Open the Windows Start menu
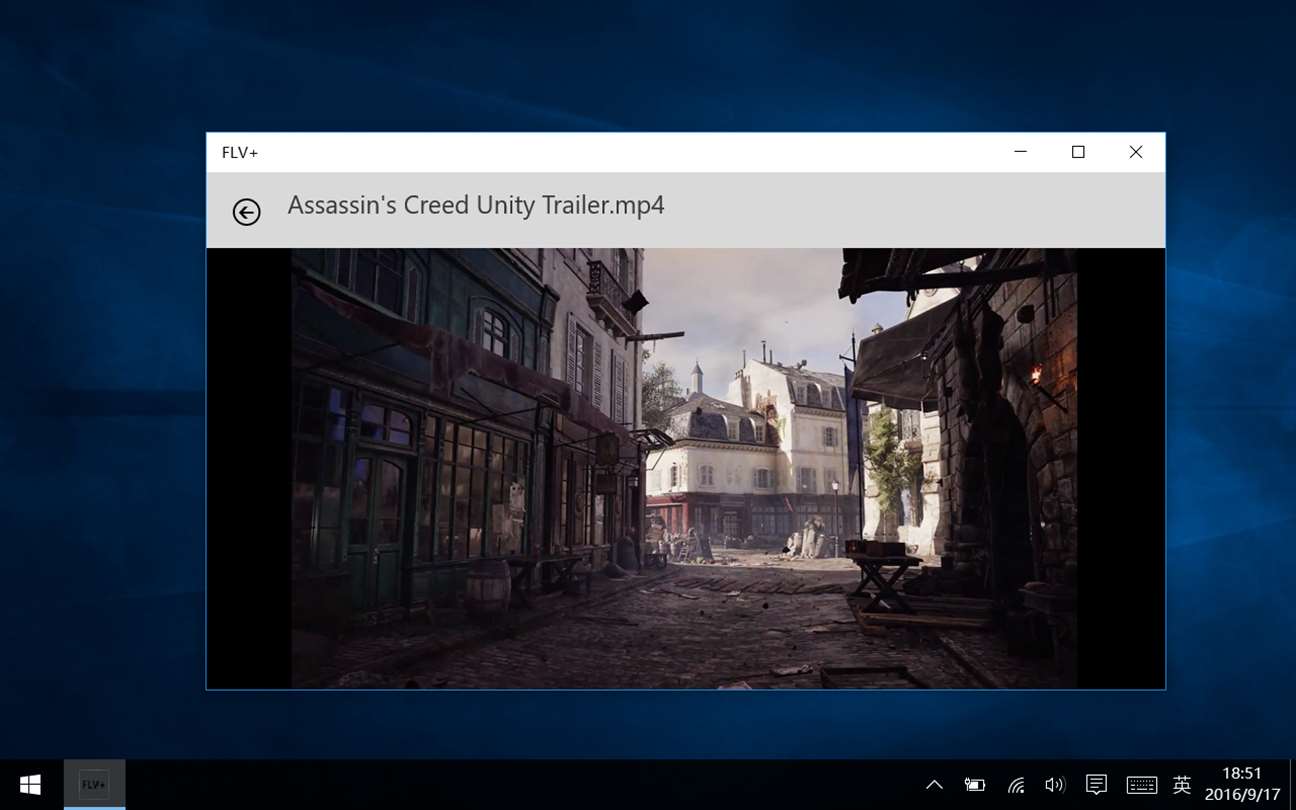Screen dimensions: 1296x810 pos(30,785)
